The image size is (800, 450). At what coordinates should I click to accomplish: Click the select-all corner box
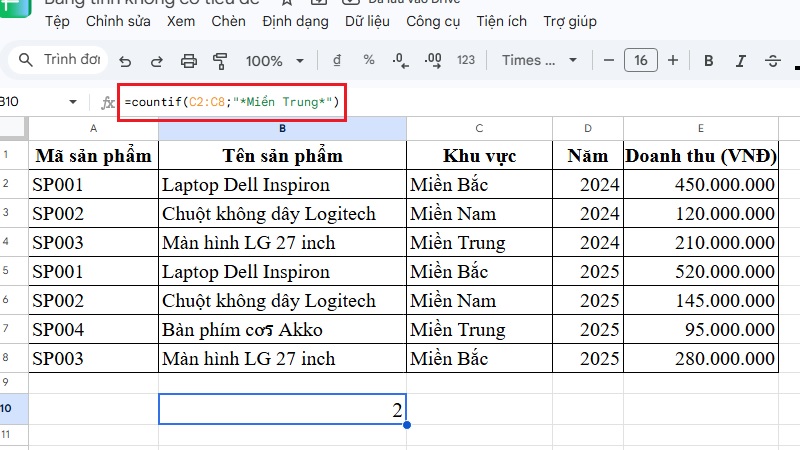pos(14,128)
